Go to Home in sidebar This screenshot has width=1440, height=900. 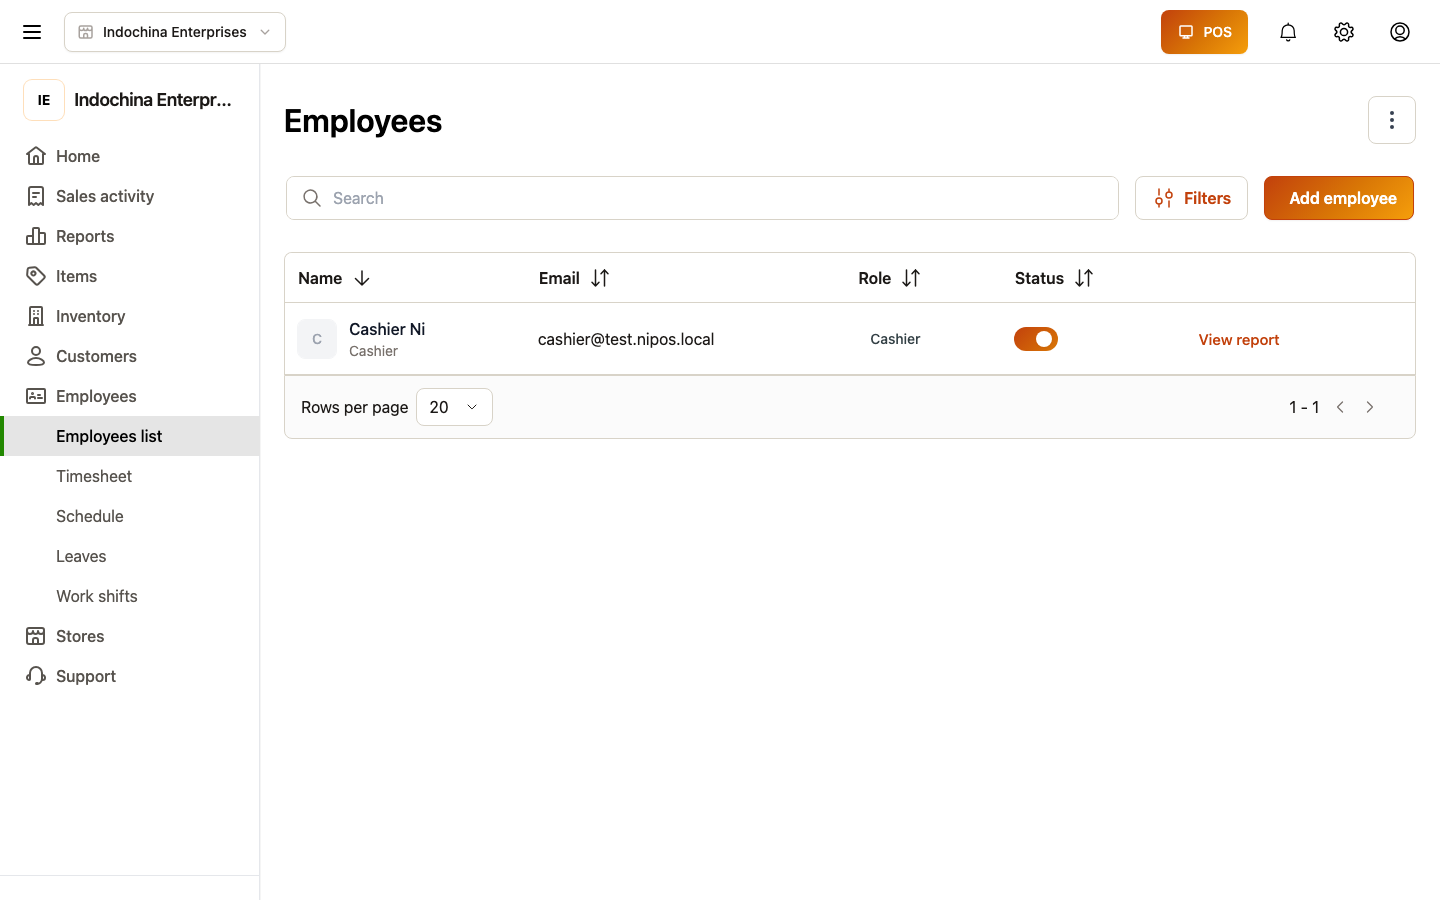tap(130, 156)
